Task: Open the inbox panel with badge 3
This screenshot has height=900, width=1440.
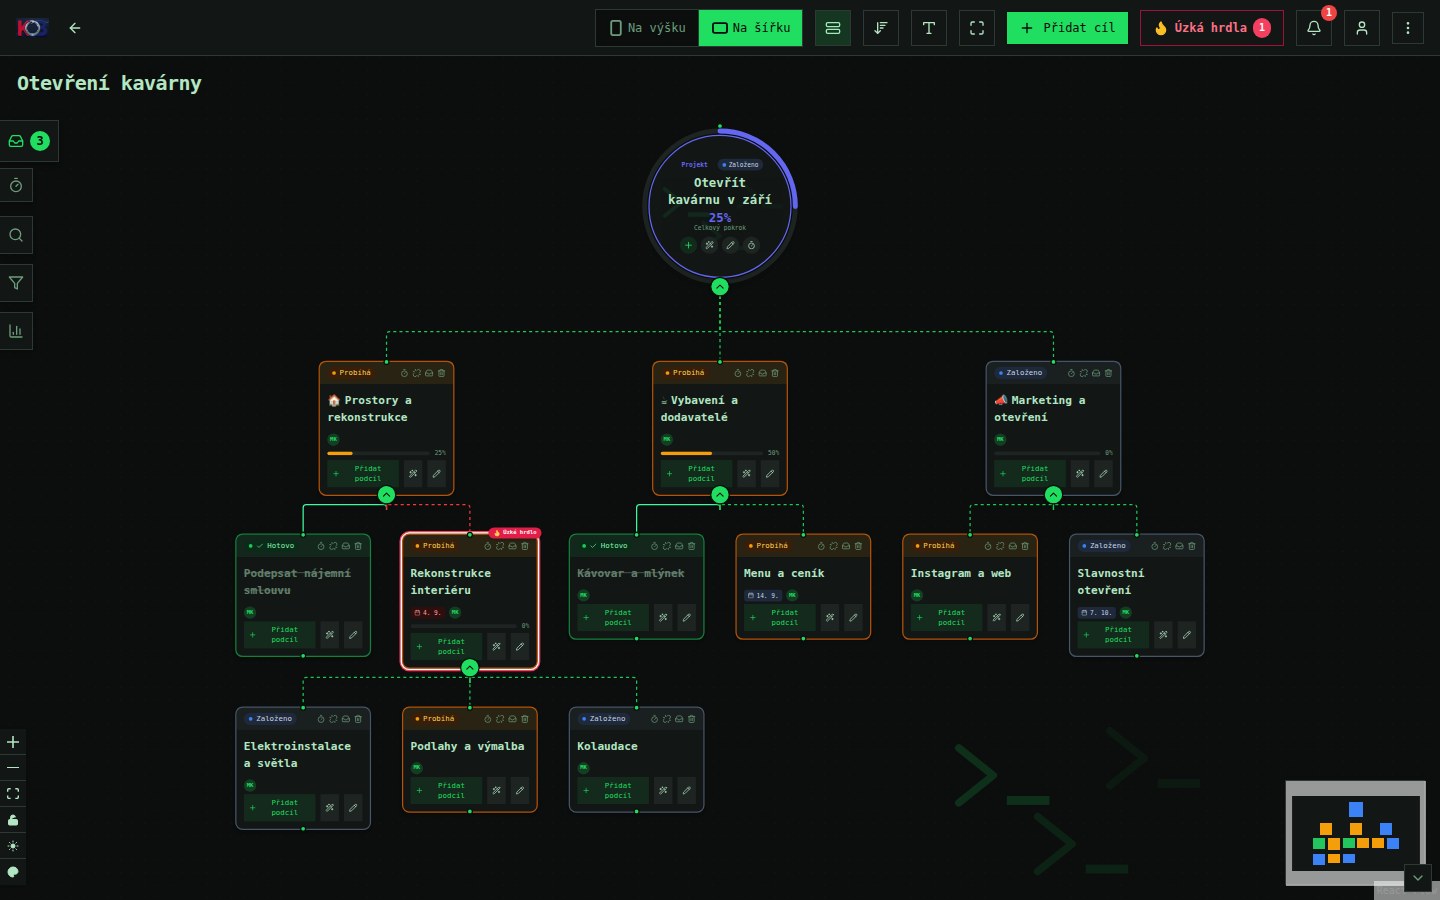Action: click(29, 141)
